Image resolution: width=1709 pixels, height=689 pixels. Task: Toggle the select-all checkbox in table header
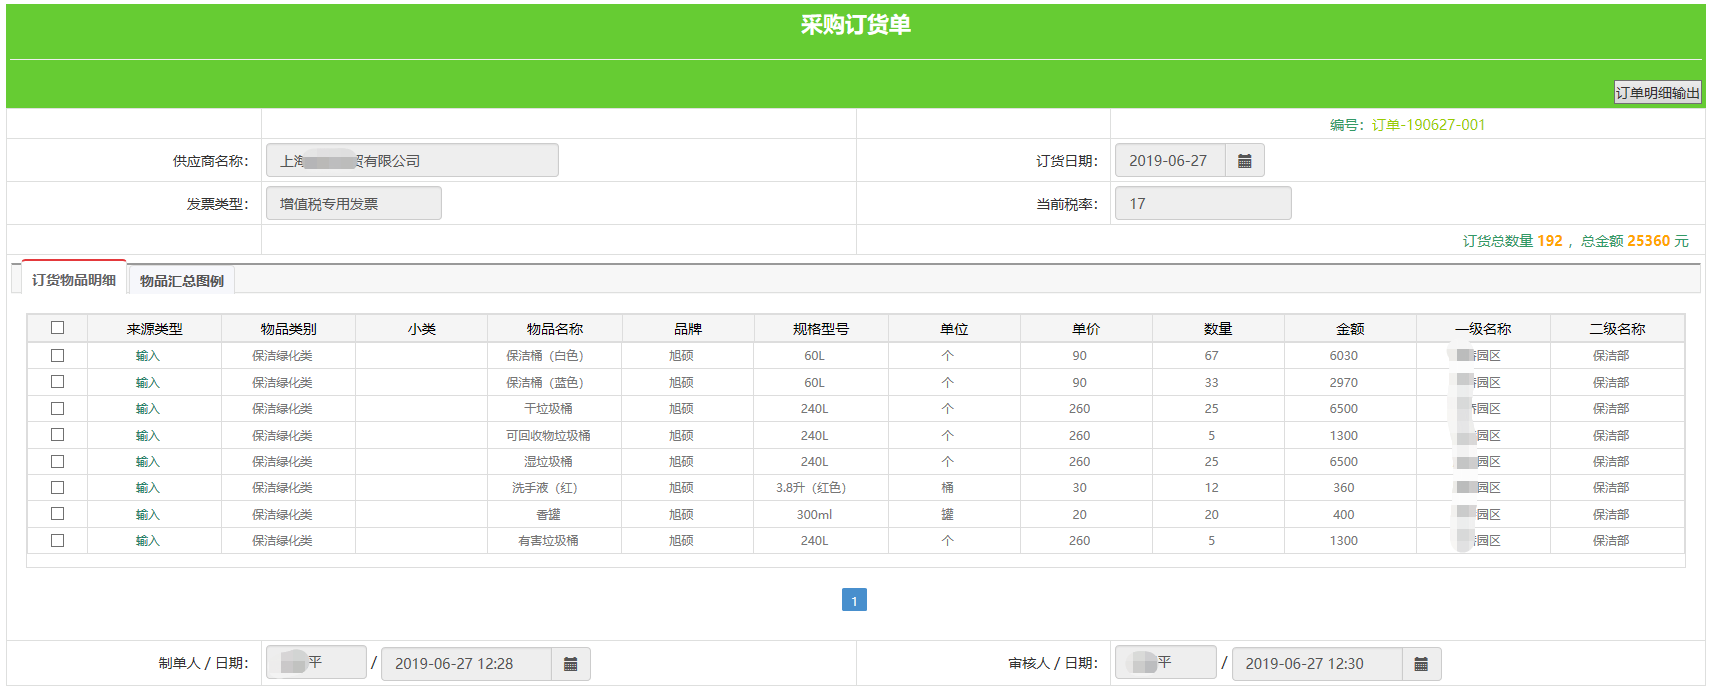(x=57, y=328)
